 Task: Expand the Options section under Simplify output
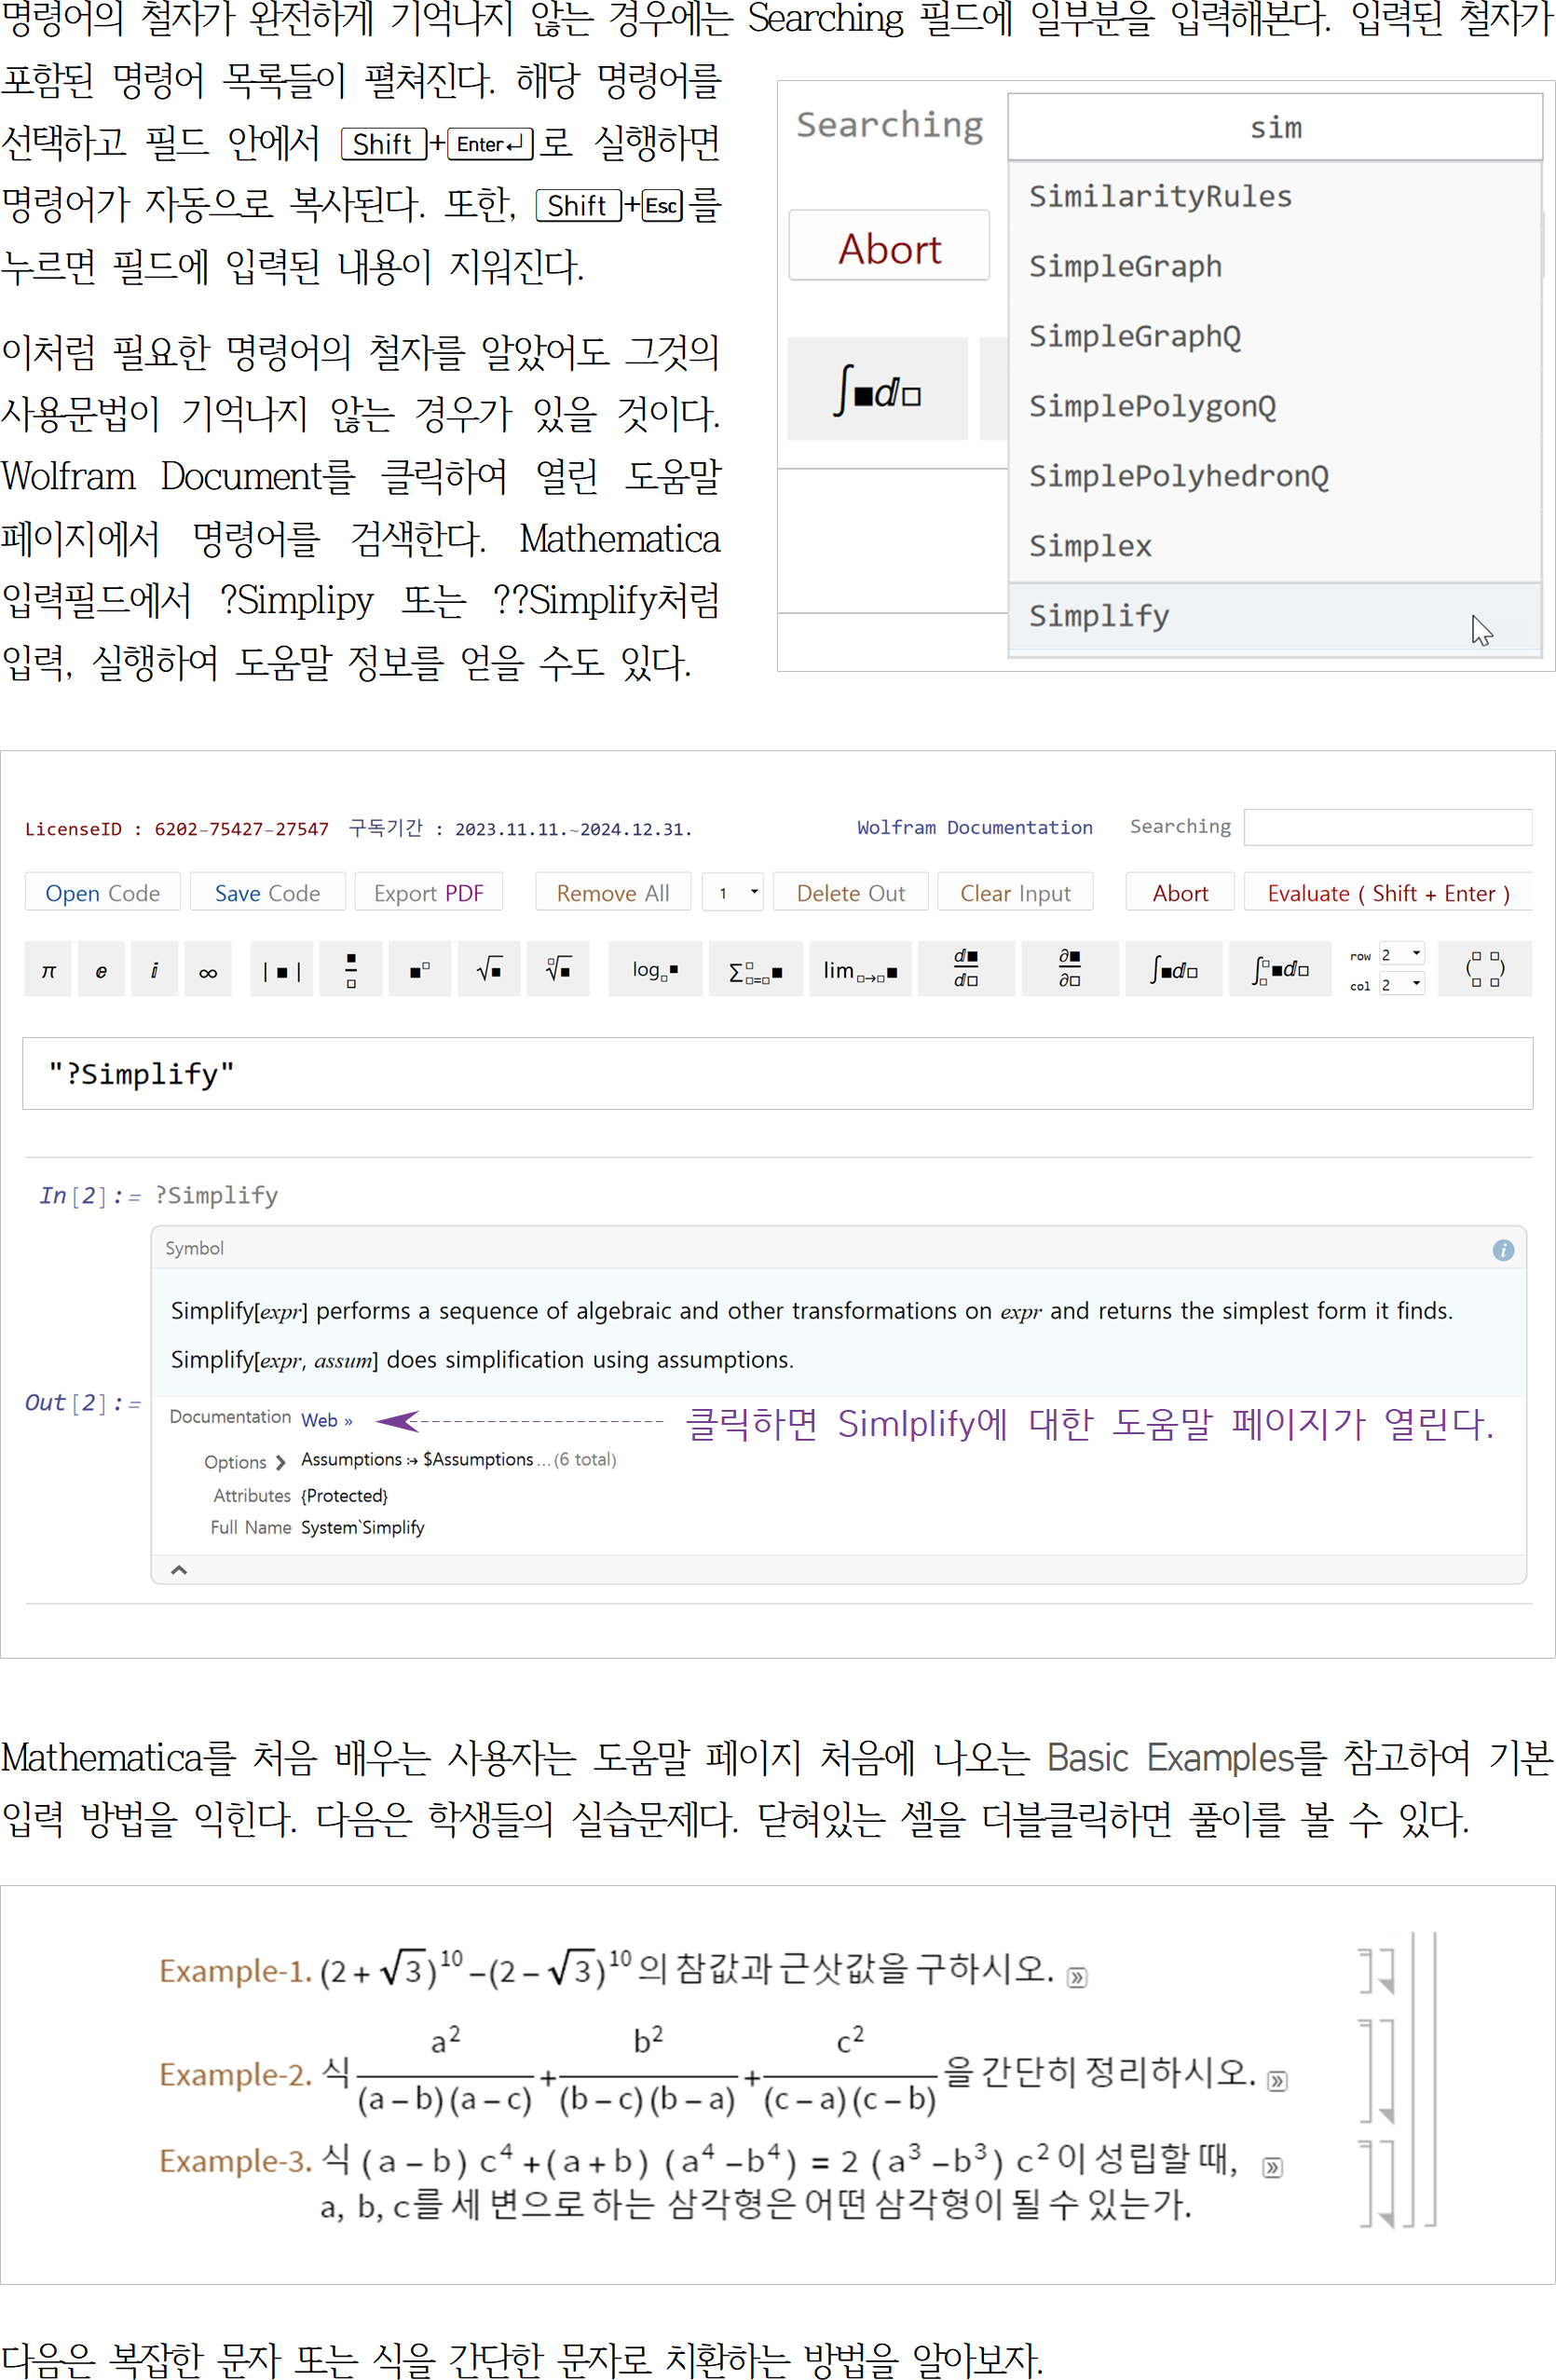(283, 1462)
